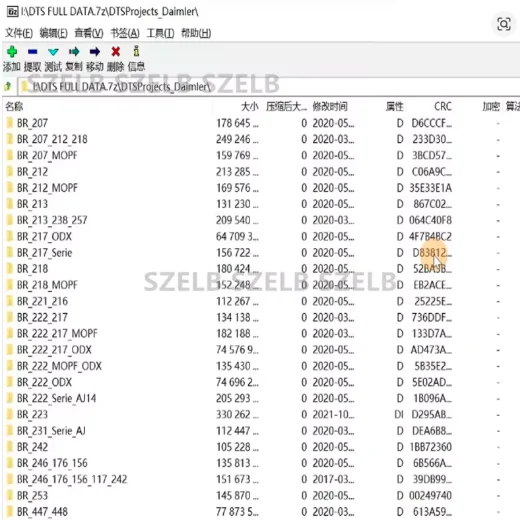520x520 pixels.
Task: Select the BR_207_212_218 folder
Action: tap(52, 139)
